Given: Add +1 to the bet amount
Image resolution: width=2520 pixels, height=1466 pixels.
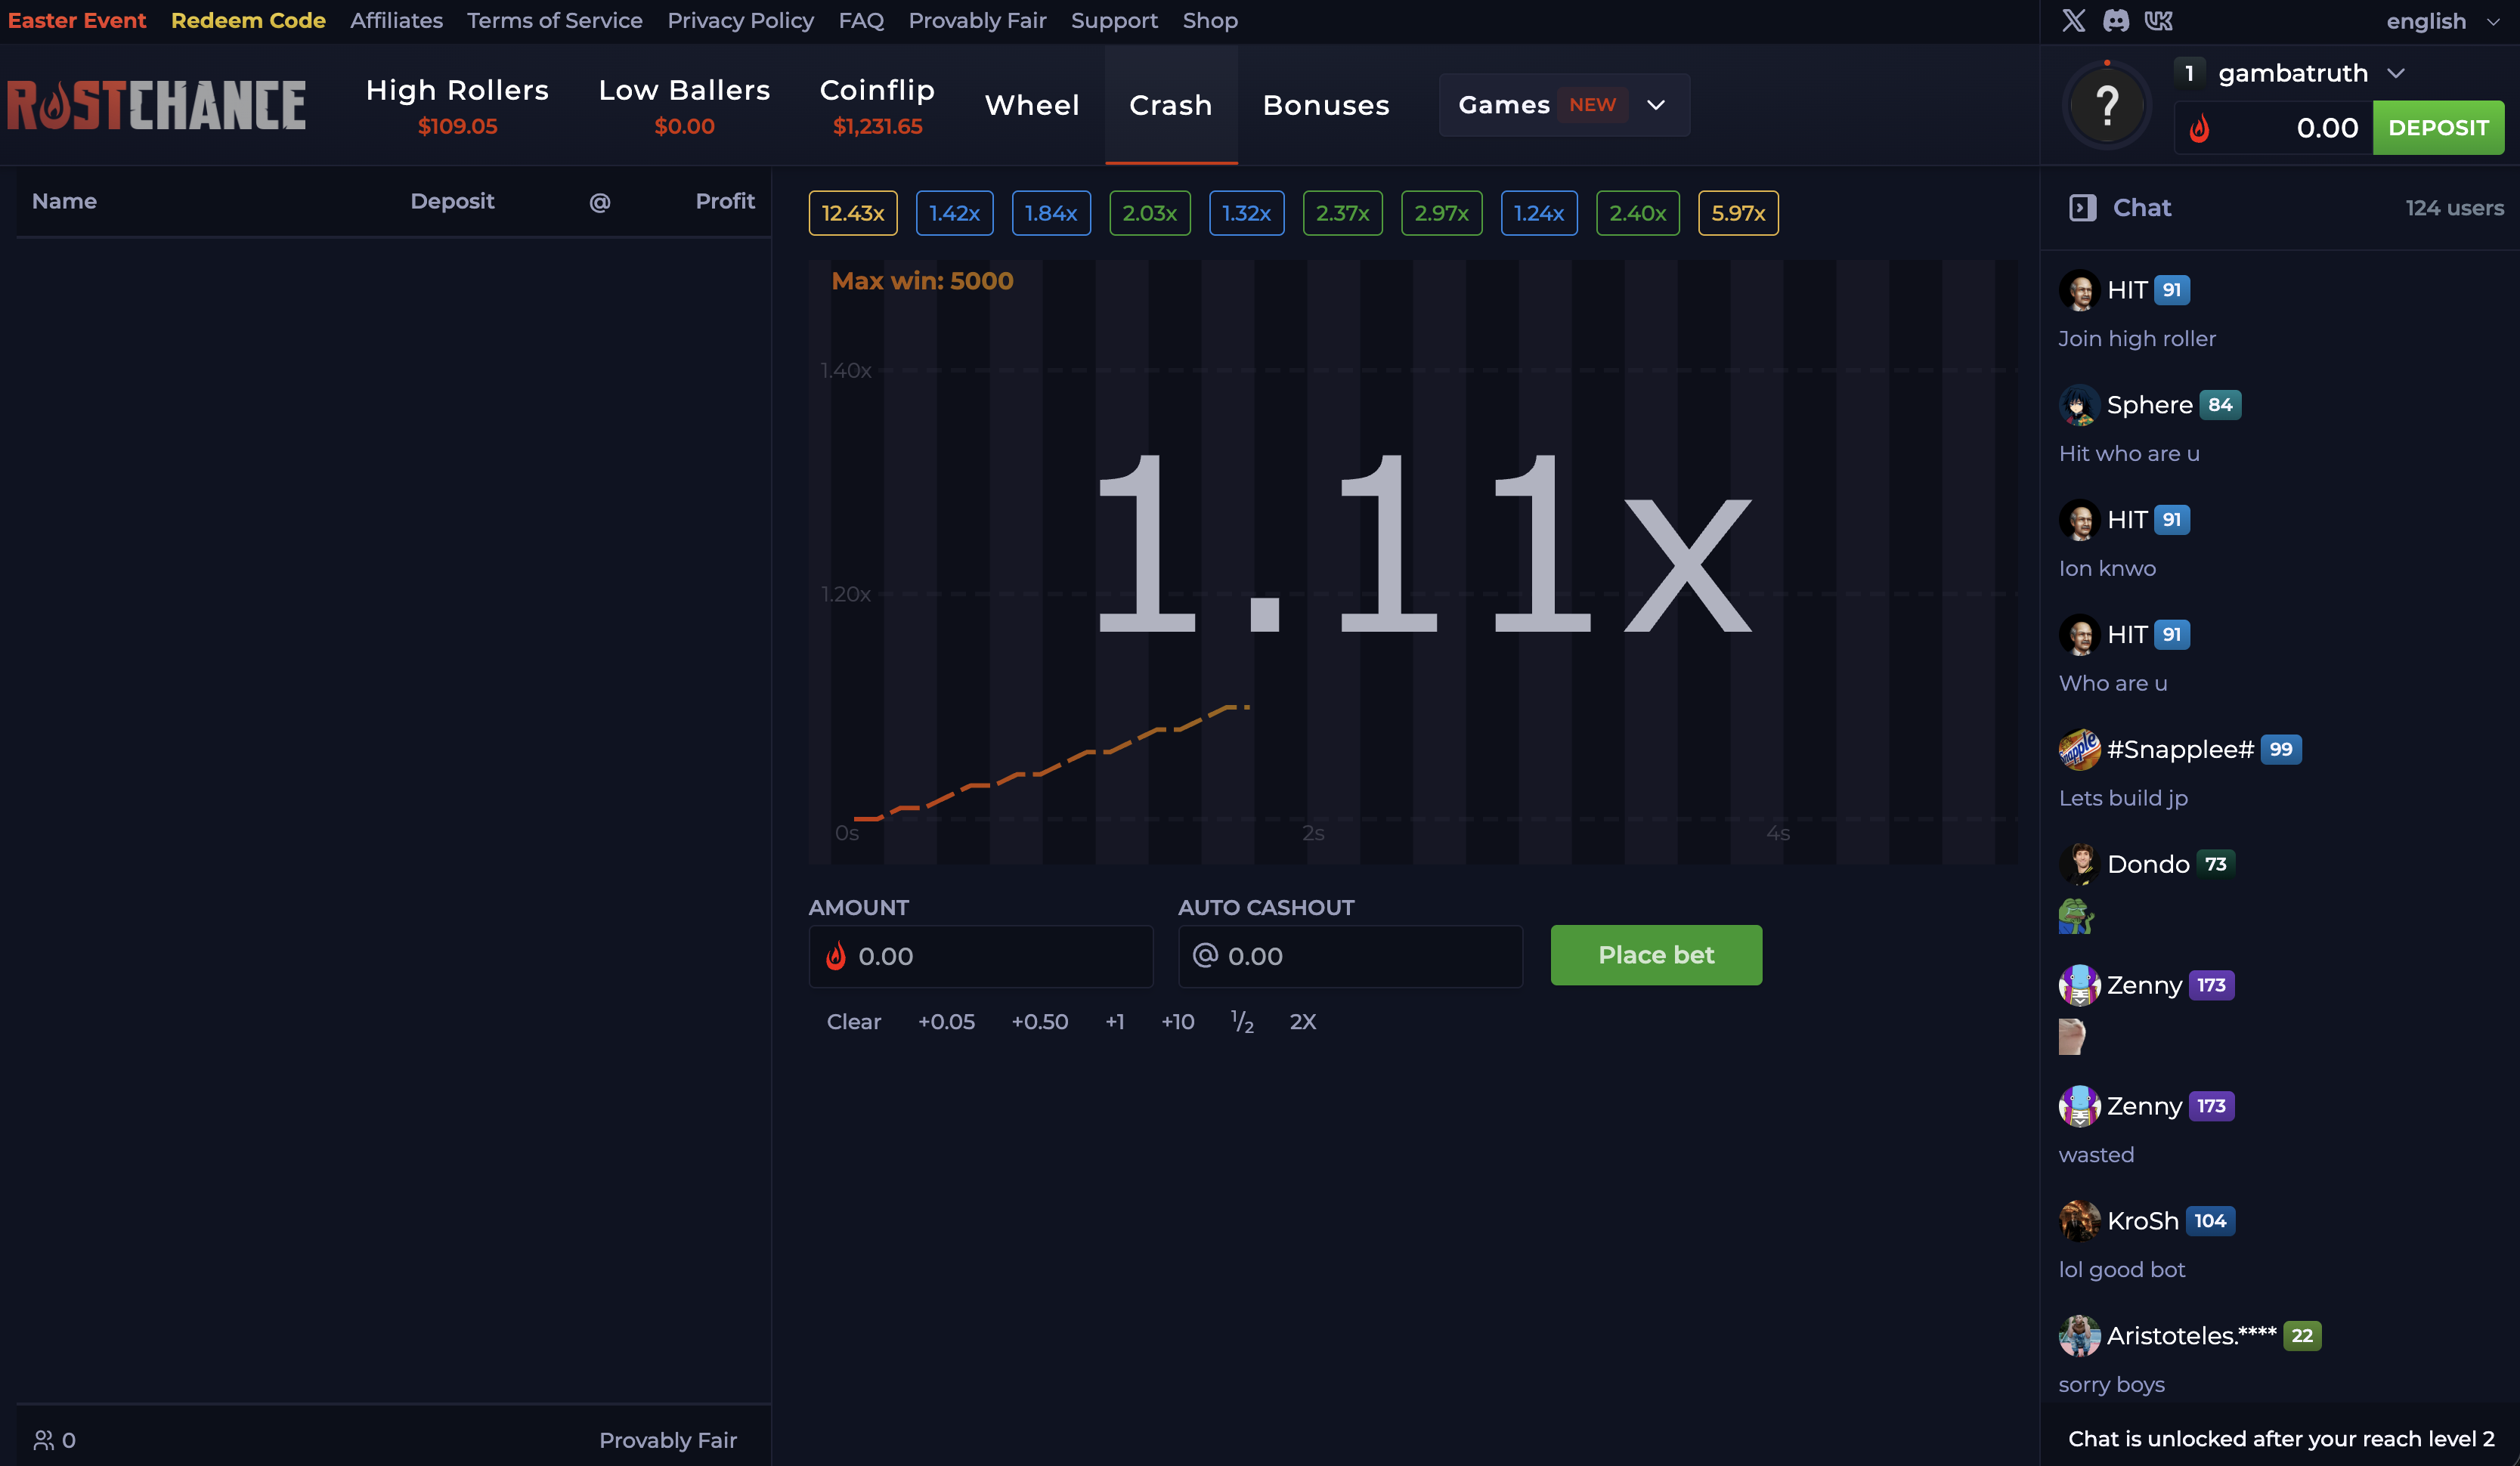Looking at the screenshot, I should (1115, 1022).
